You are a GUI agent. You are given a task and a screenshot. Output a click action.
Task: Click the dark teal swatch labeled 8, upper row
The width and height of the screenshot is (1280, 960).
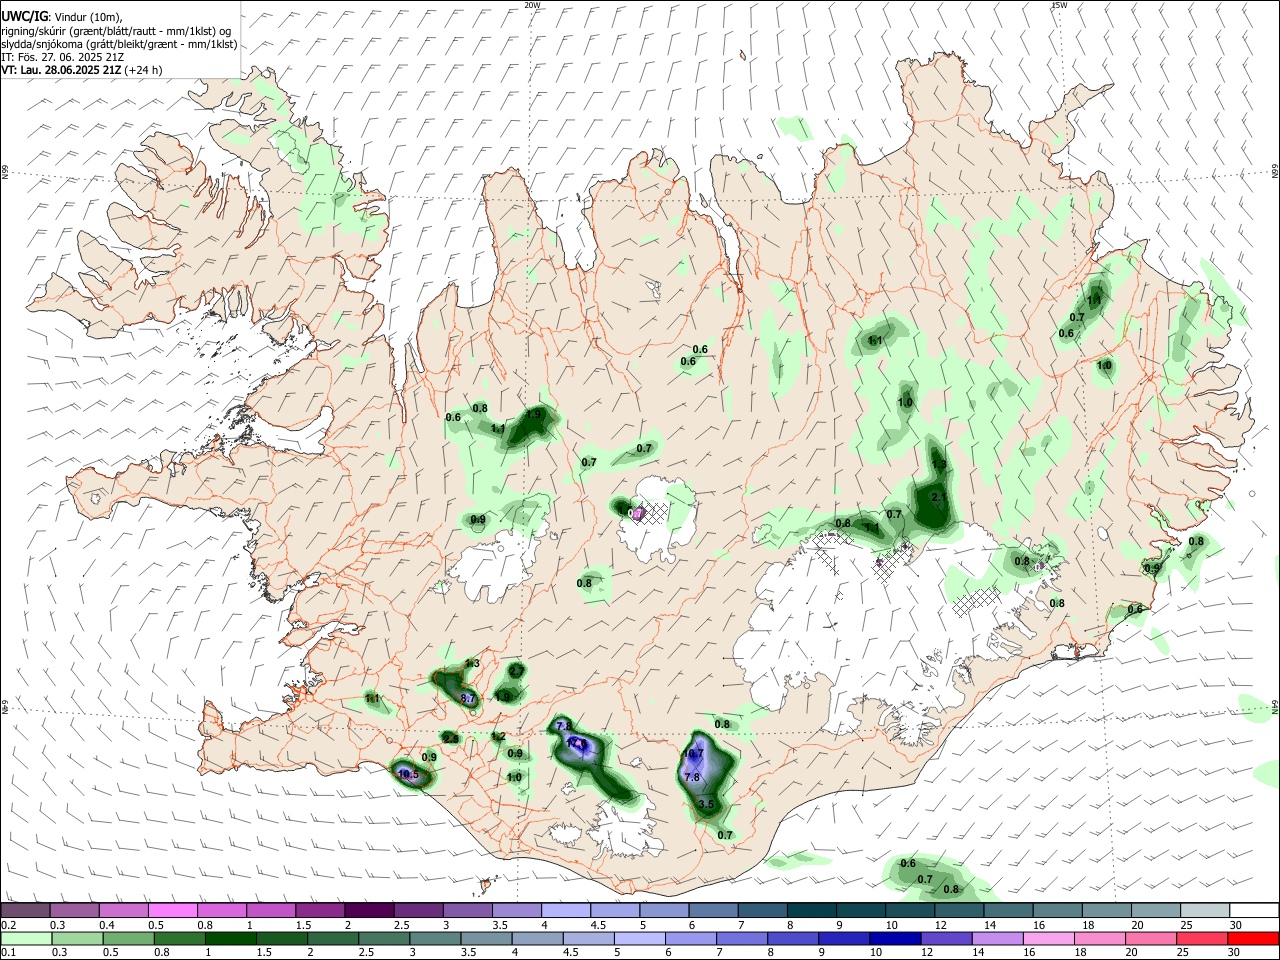pyautogui.click(x=812, y=910)
